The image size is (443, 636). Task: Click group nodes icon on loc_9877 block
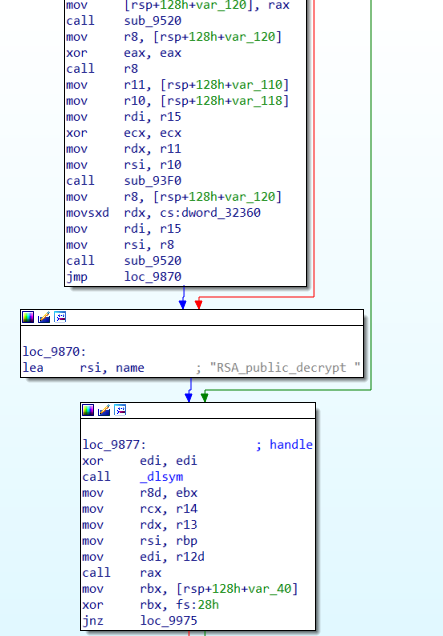click(120, 410)
